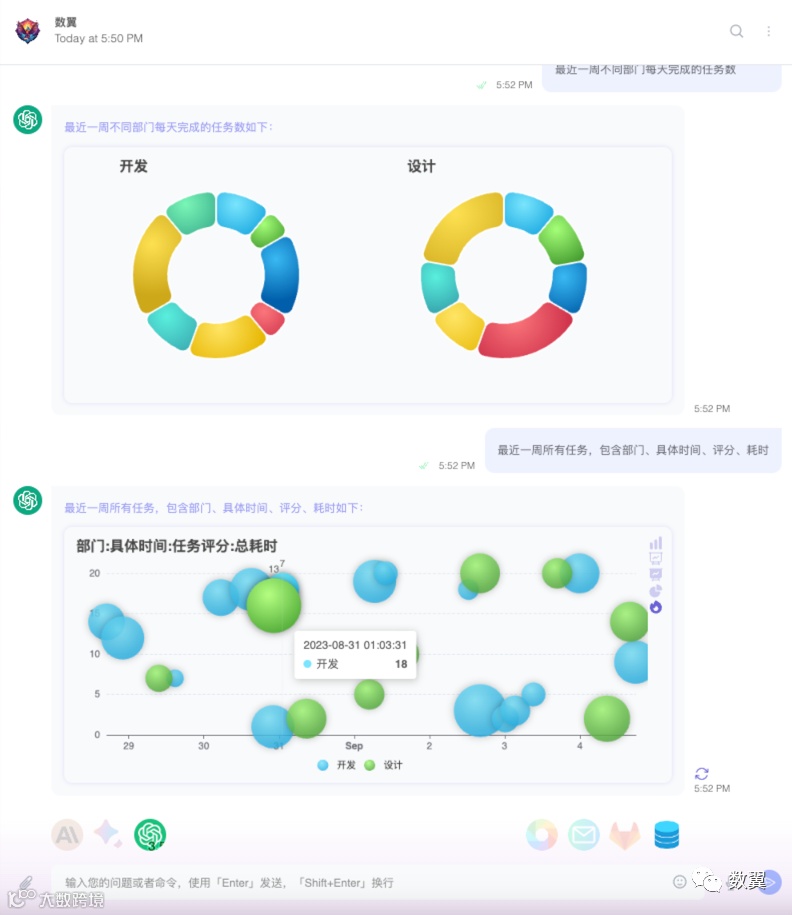Open the emoji picker smiley
The width and height of the screenshot is (792, 915).
[679, 882]
